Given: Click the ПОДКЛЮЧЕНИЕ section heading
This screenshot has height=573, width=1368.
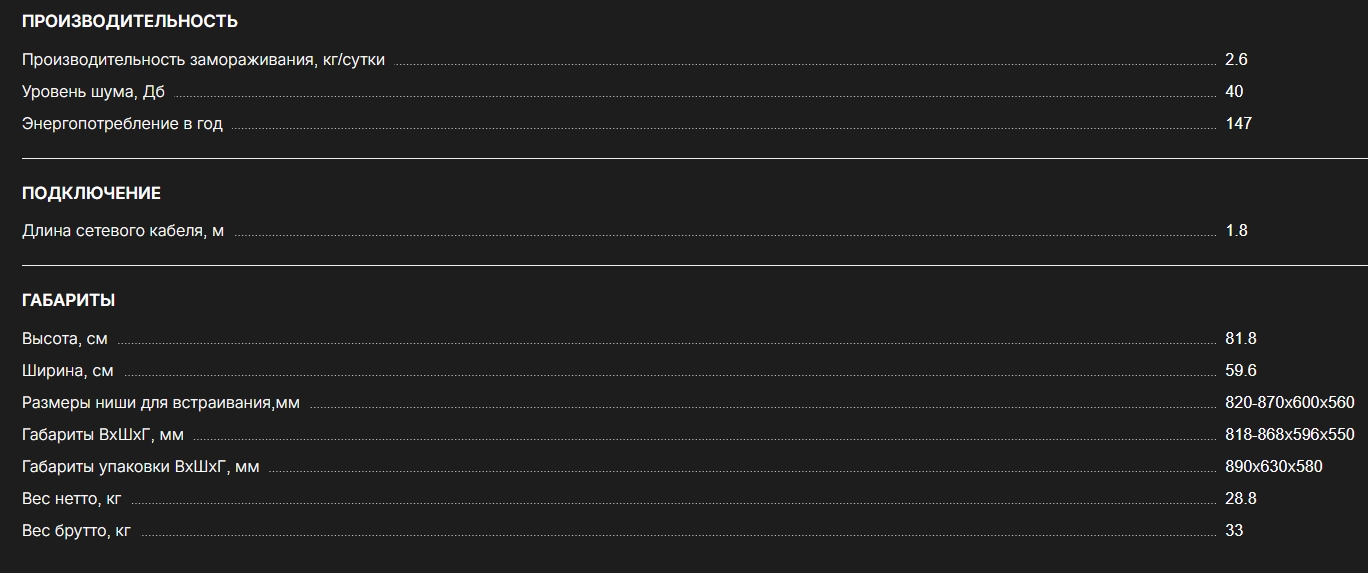Looking at the screenshot, I should (x=91, y=193).
